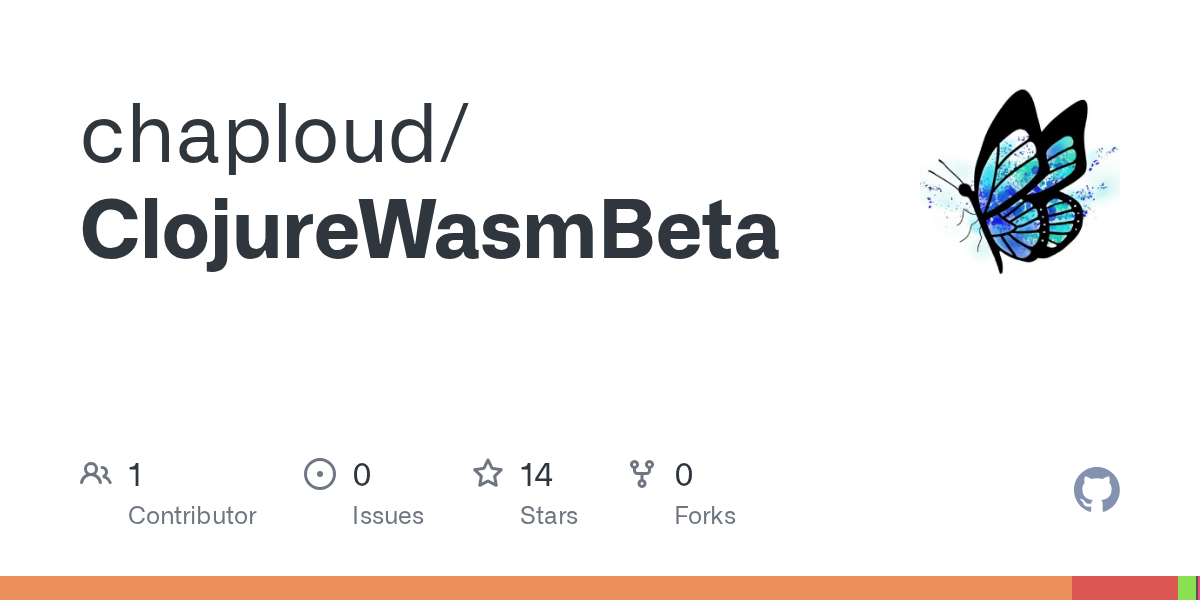Click the forks count 0

point(684,474)
